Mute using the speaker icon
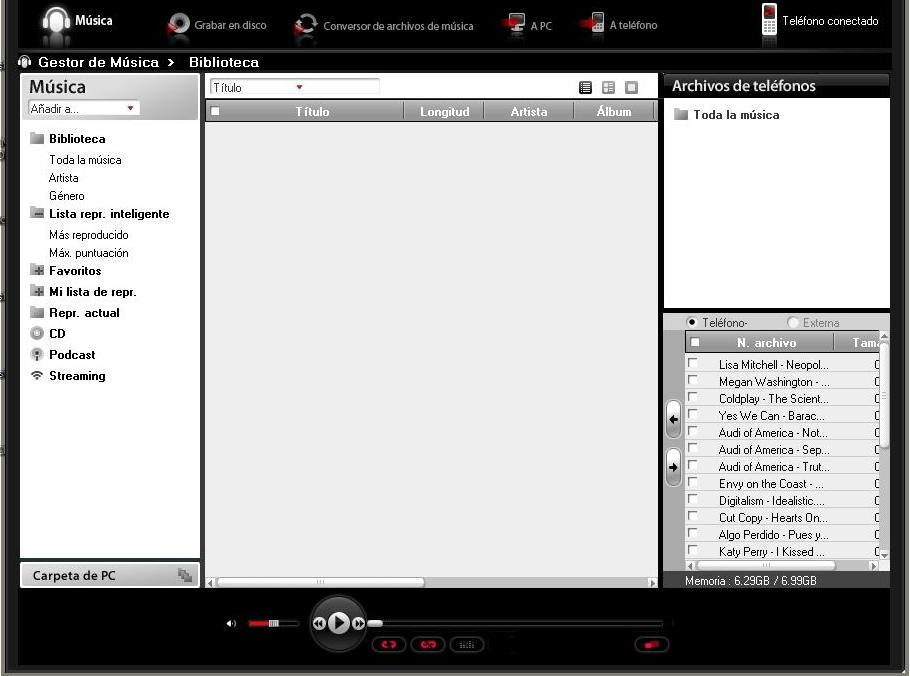This screenshot has width=910, height=676. point(231,623)
